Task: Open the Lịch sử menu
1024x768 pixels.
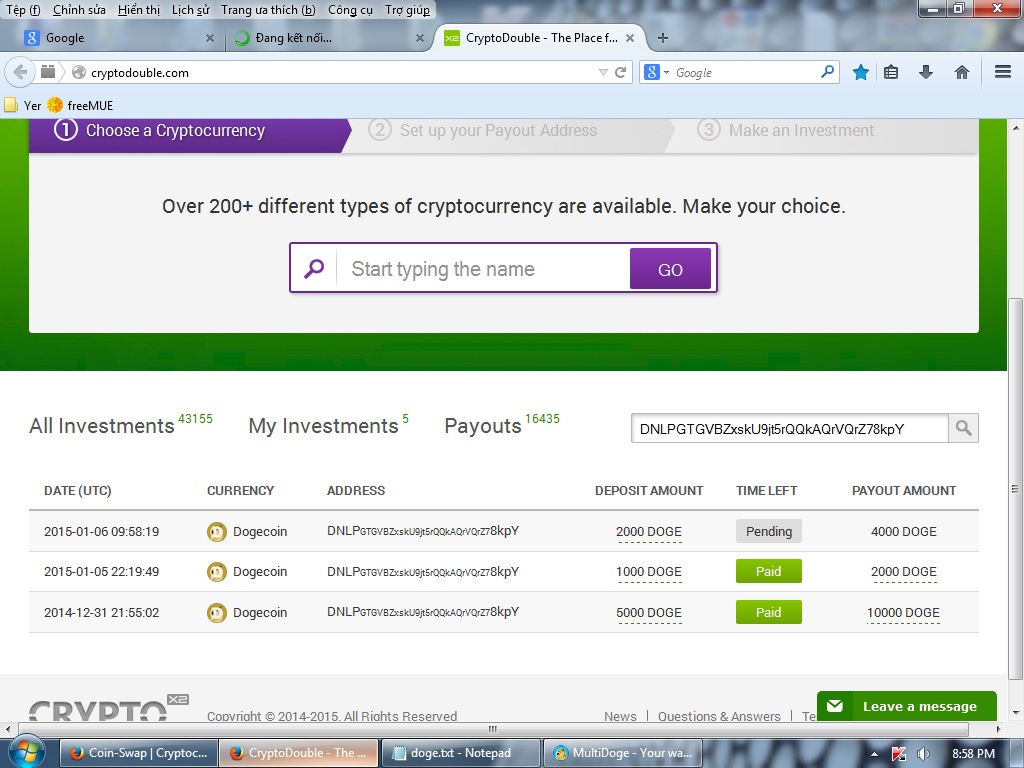Action: (x=190, y=10)
